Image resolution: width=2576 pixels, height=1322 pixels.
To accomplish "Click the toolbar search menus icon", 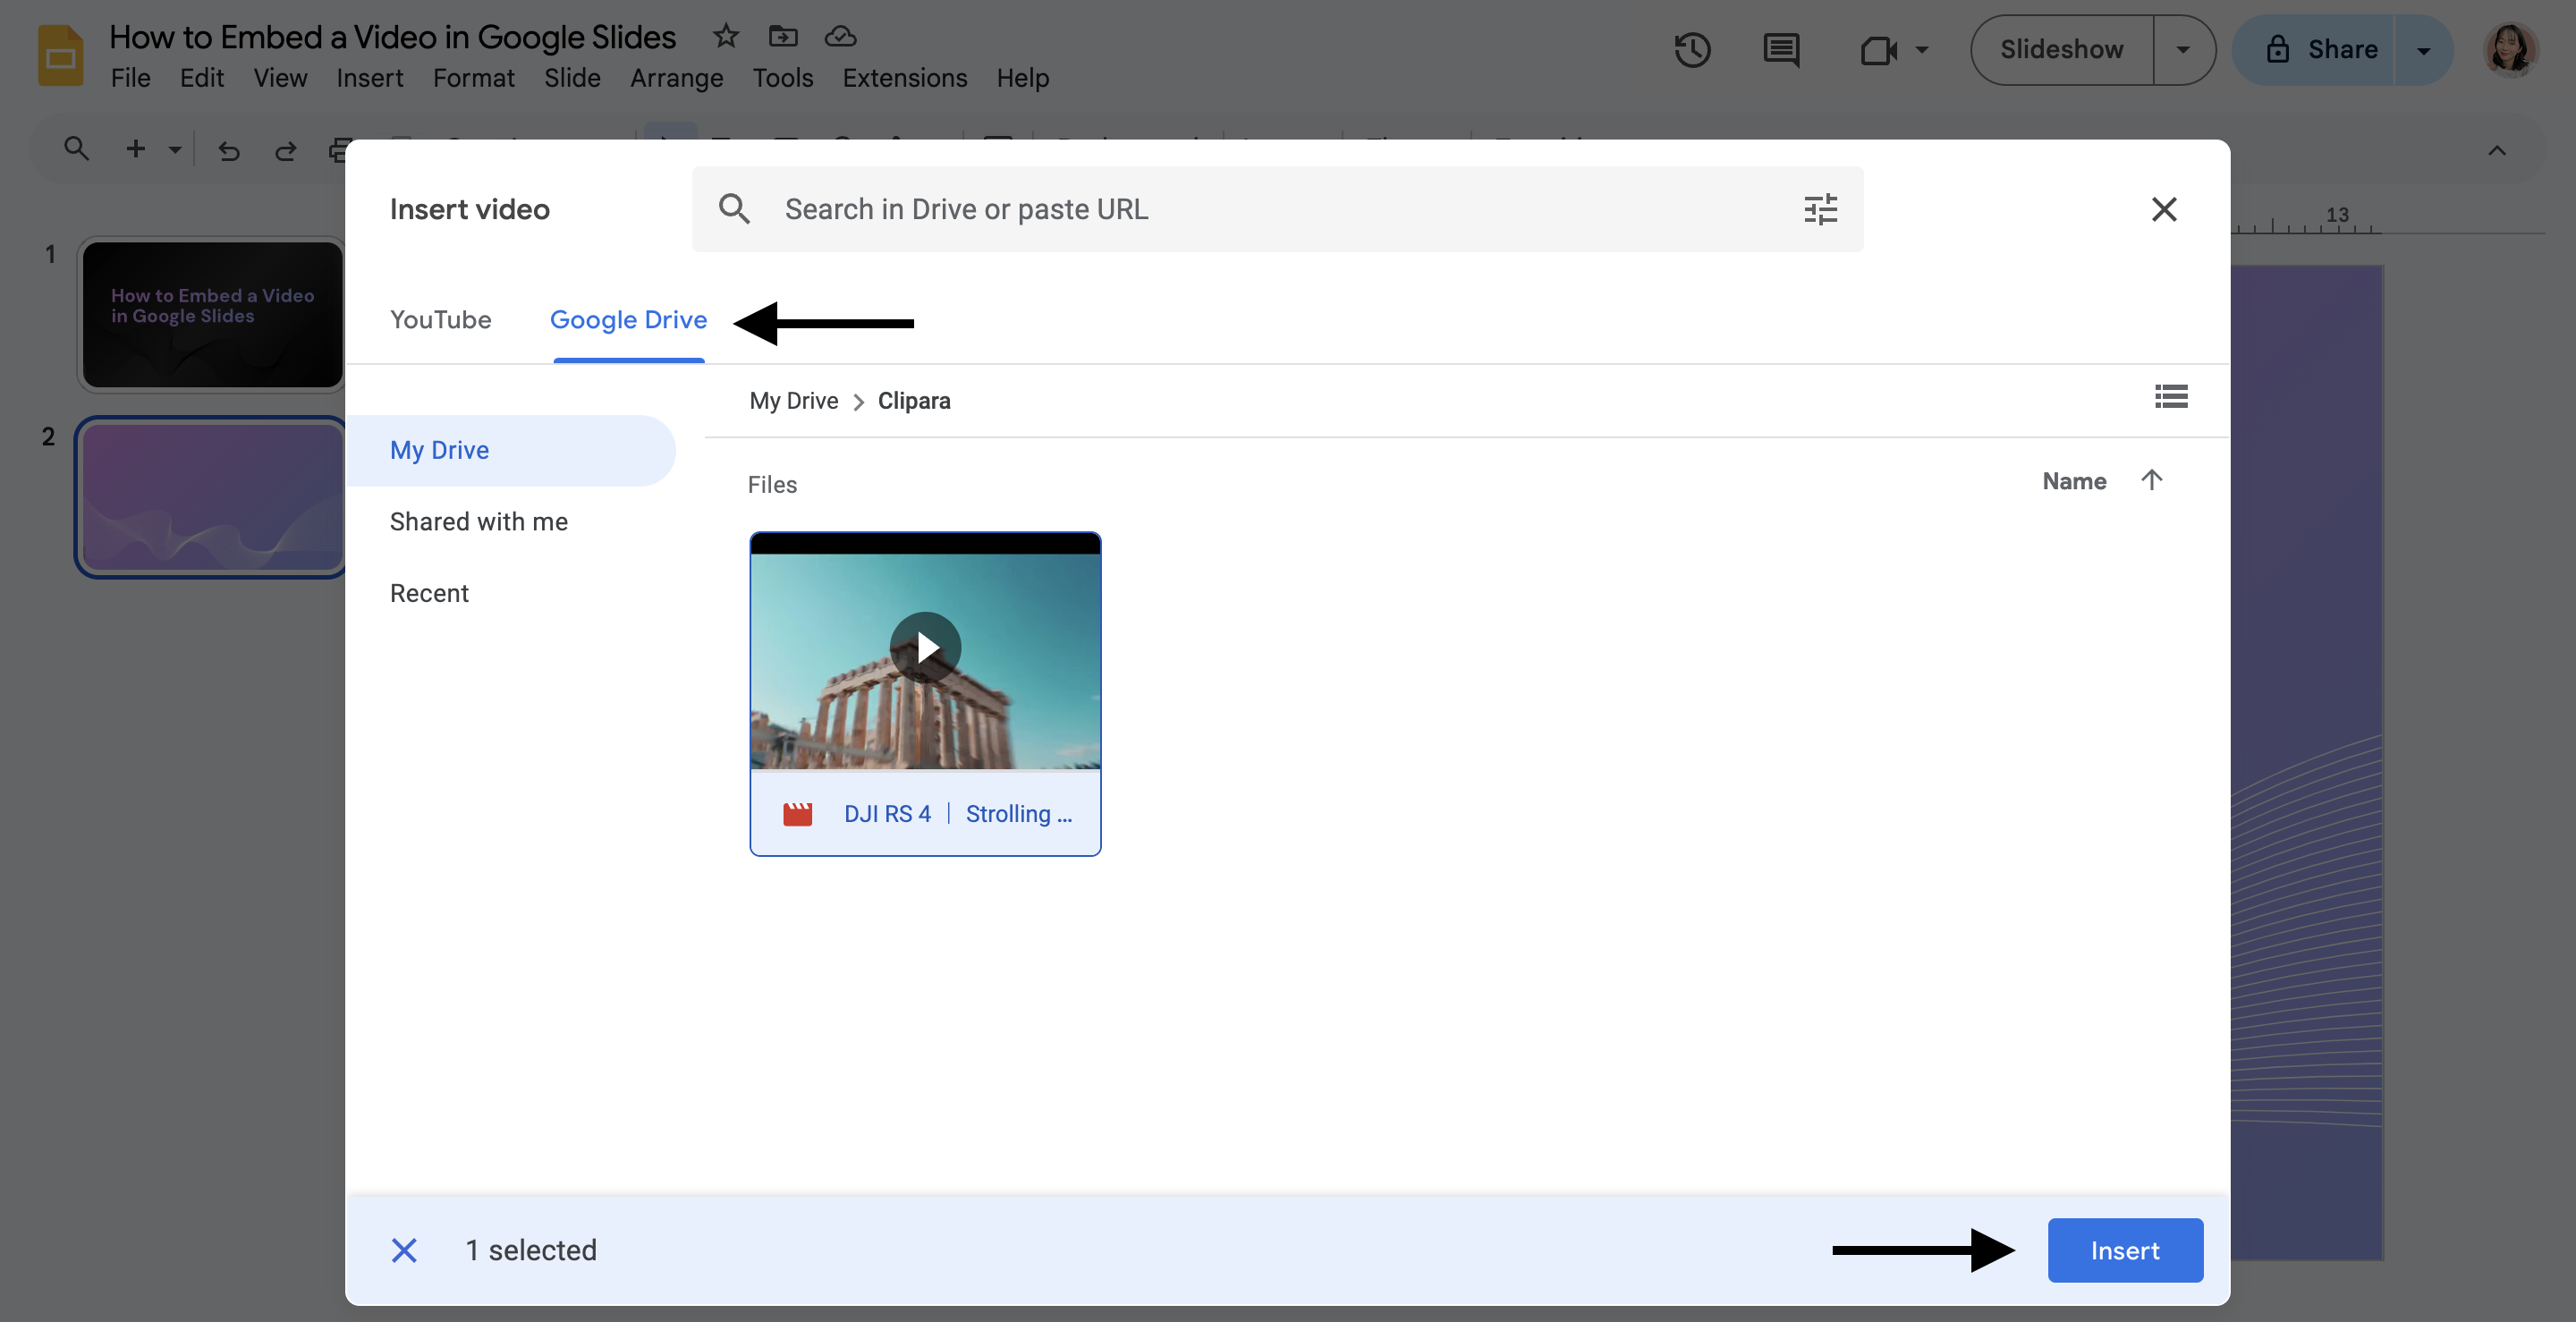I will (76, 149).
